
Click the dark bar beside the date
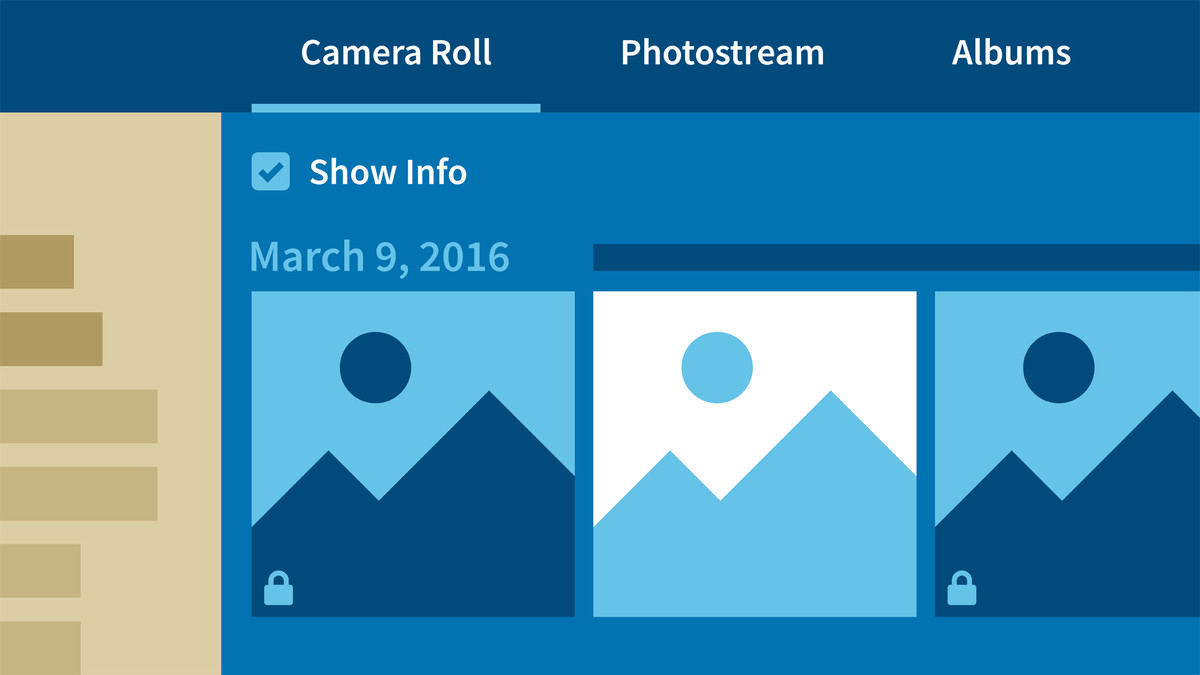[896, 257]
